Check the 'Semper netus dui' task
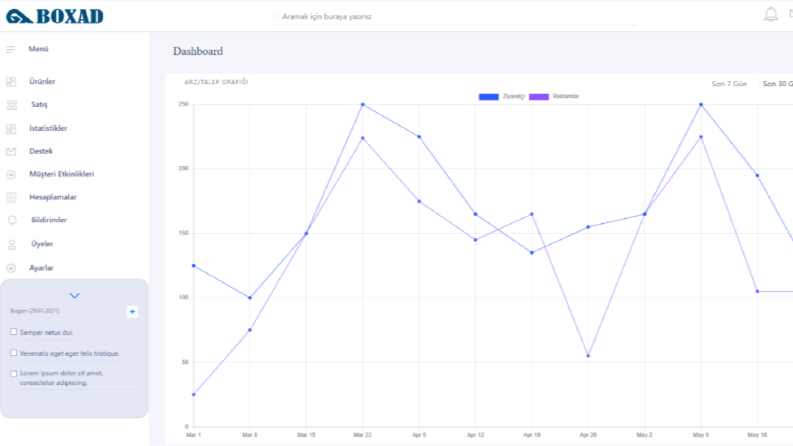Screen dimensions: 793x446 [x=14, y=332]
